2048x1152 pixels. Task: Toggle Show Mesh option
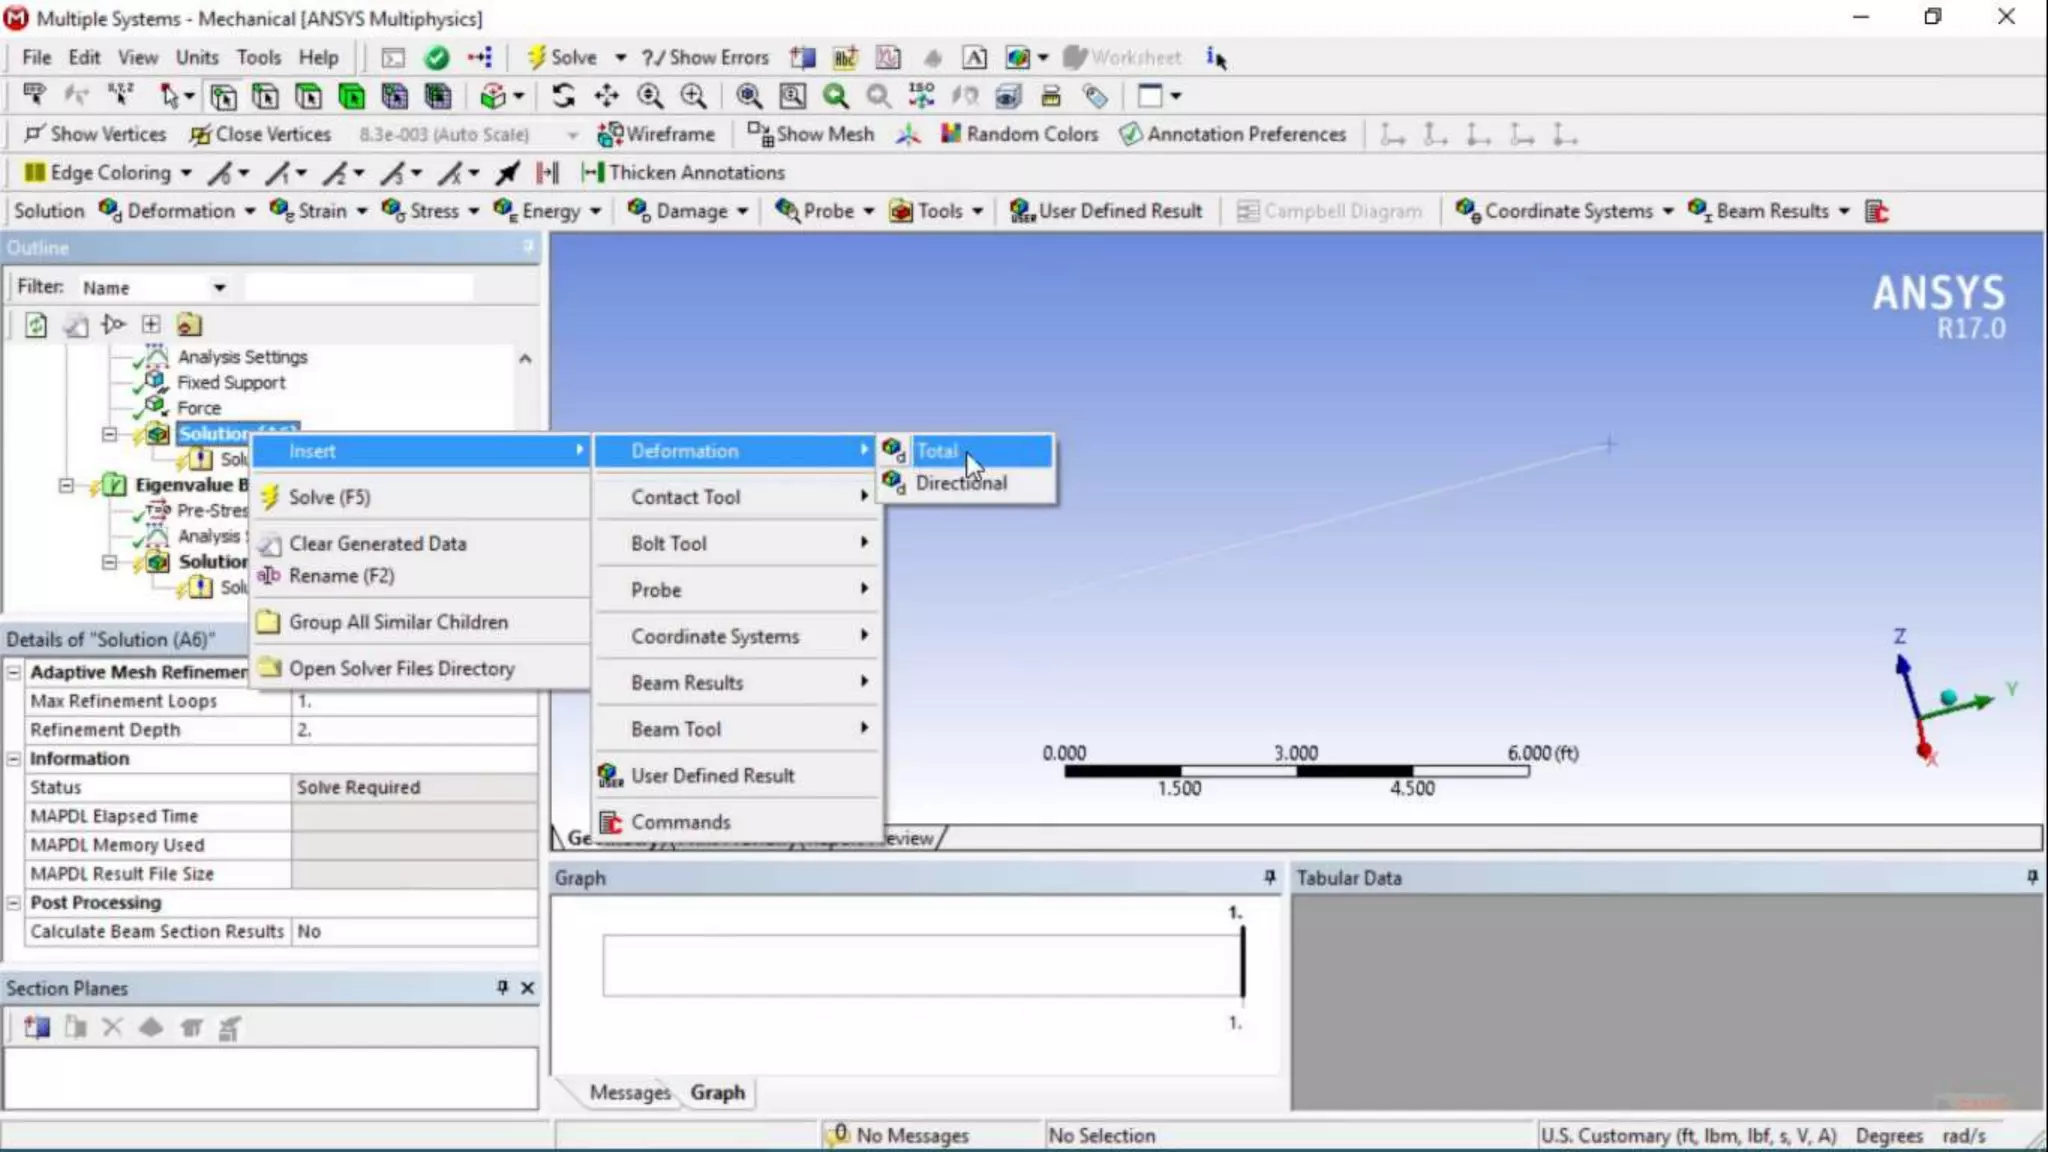811,134
